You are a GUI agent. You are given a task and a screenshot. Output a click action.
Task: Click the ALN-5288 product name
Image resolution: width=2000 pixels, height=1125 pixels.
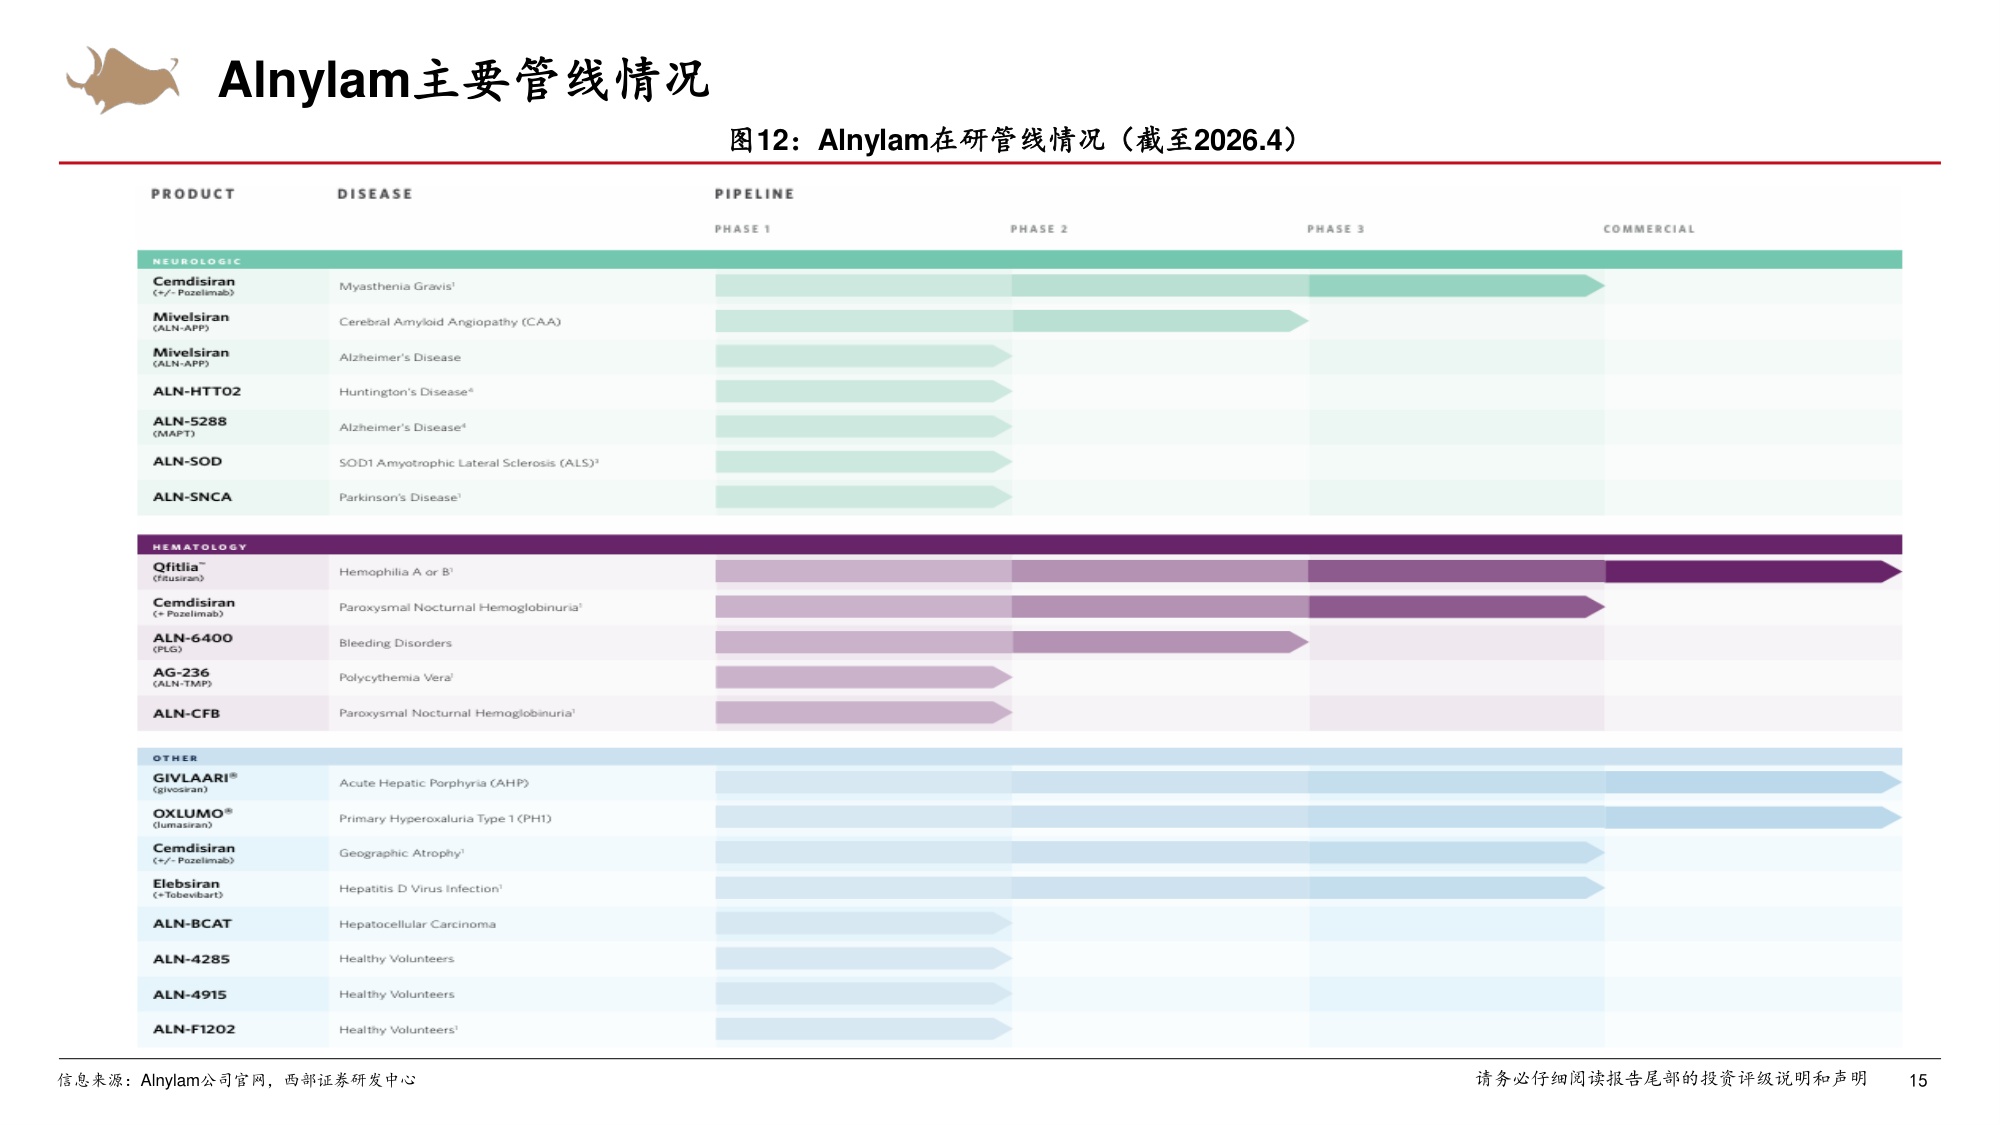point(190,421)
